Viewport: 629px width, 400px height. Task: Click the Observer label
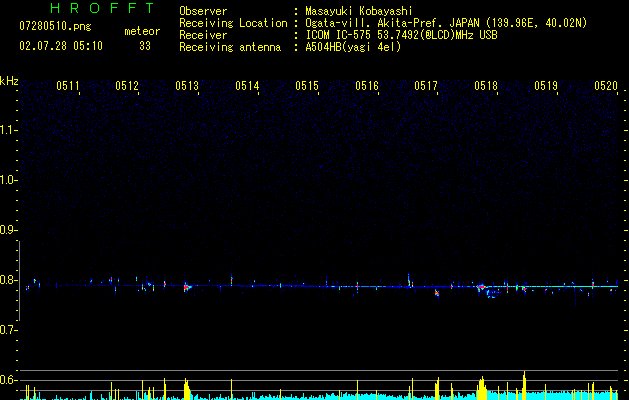pos(203,11)
